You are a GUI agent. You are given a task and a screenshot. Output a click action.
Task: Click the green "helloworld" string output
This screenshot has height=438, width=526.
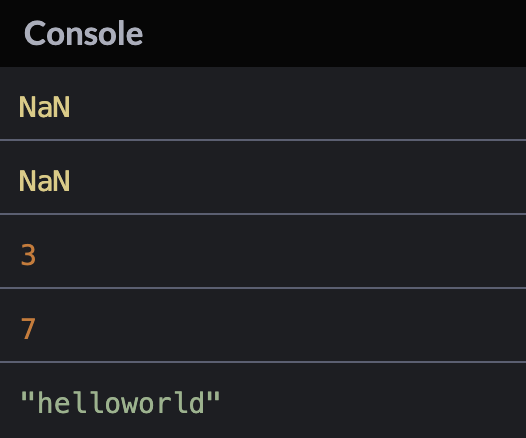point(120,402)
